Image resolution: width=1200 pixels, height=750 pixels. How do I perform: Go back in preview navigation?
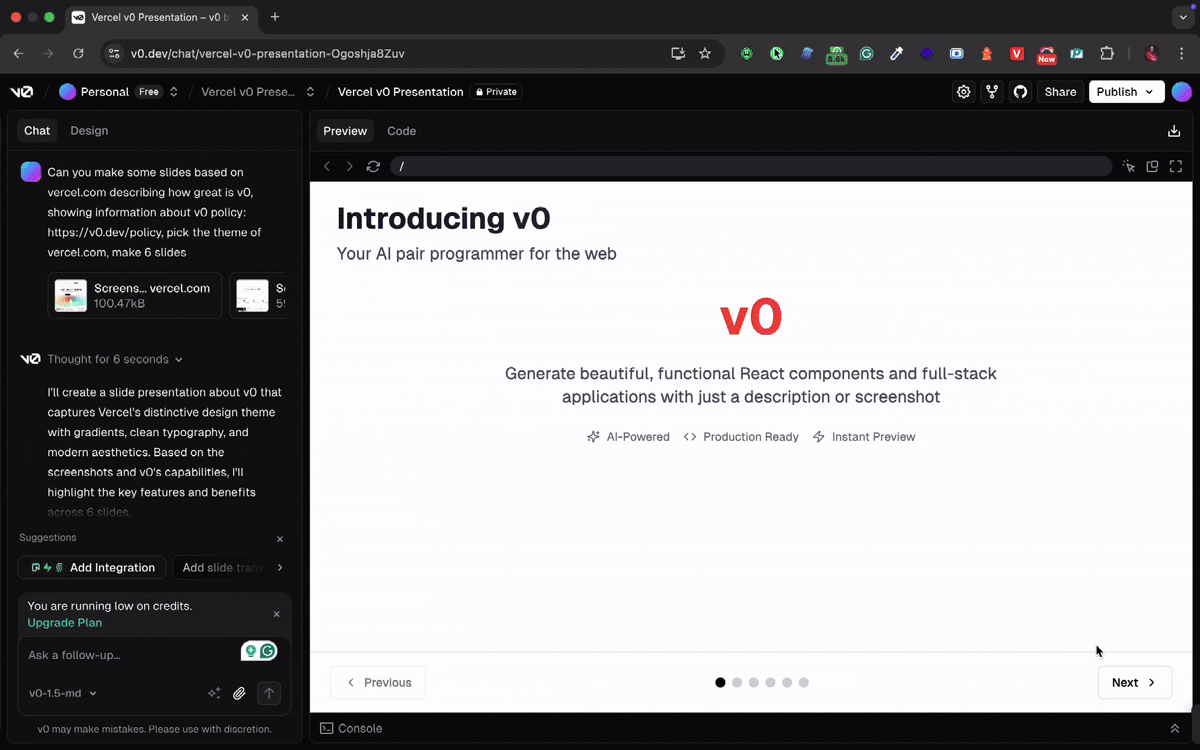click(x=327, y=166)
